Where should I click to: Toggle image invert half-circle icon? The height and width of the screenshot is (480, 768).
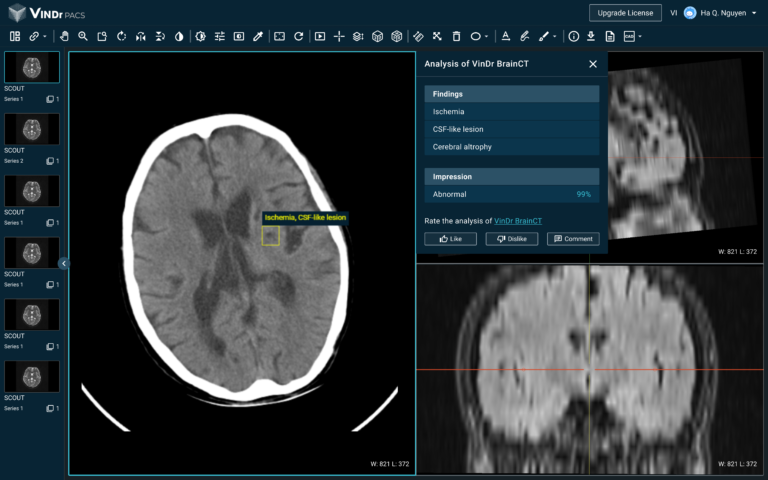tap(179, 36)
